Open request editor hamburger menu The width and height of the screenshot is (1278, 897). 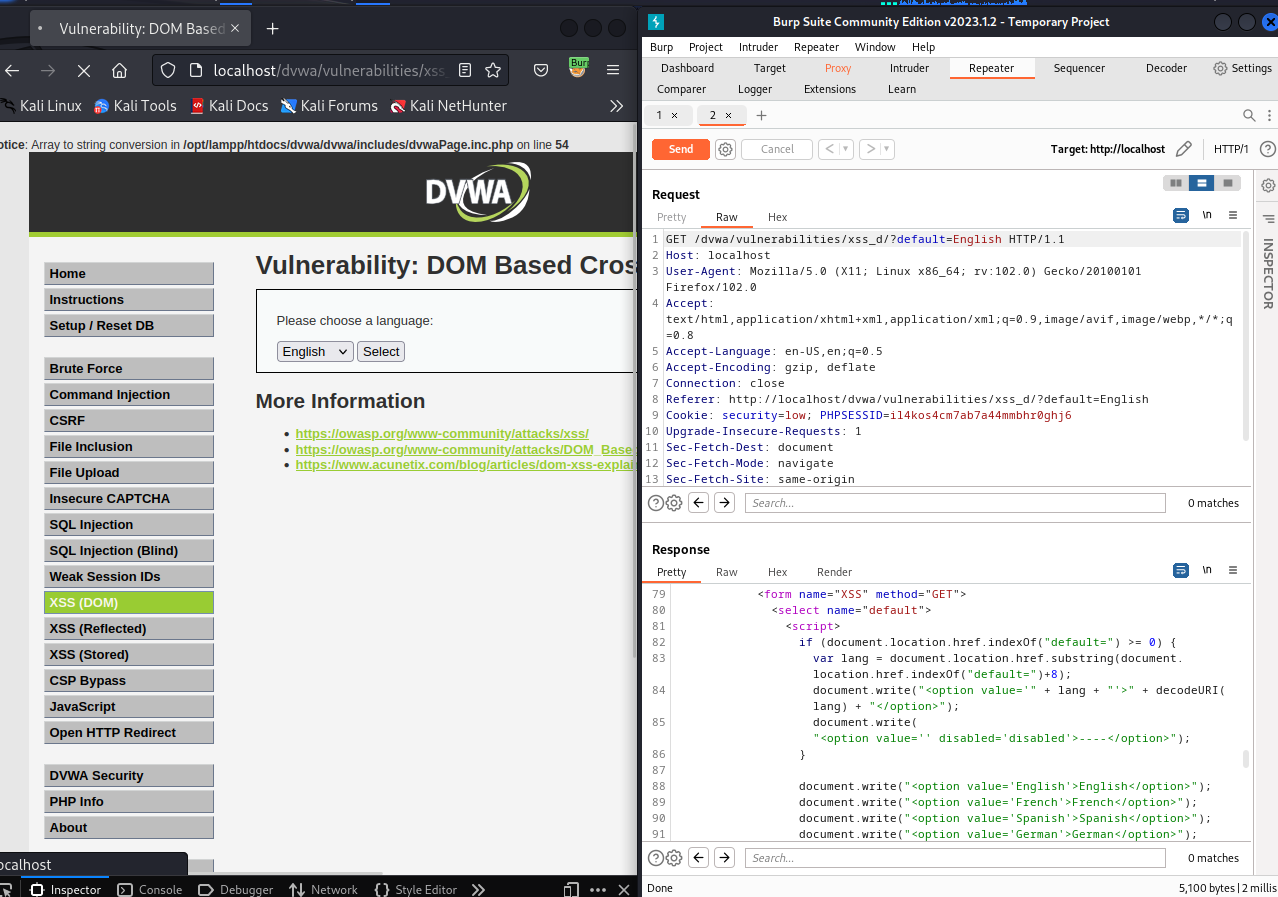click(x=1233, y=215)
